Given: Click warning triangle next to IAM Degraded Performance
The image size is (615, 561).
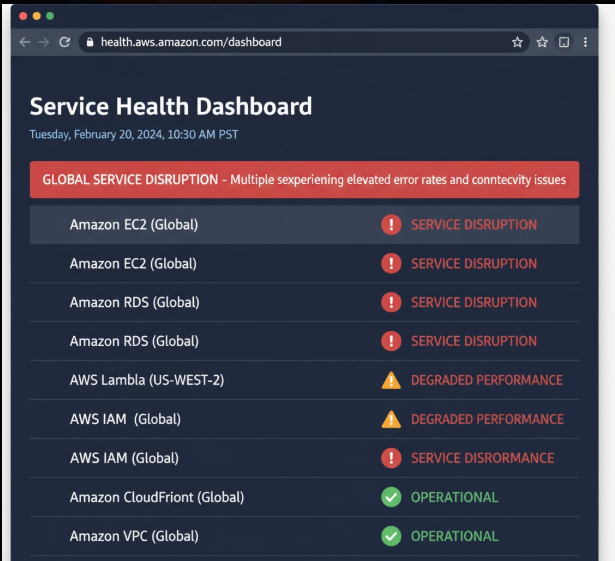Looking at the screenshot, I should (391, 419).
